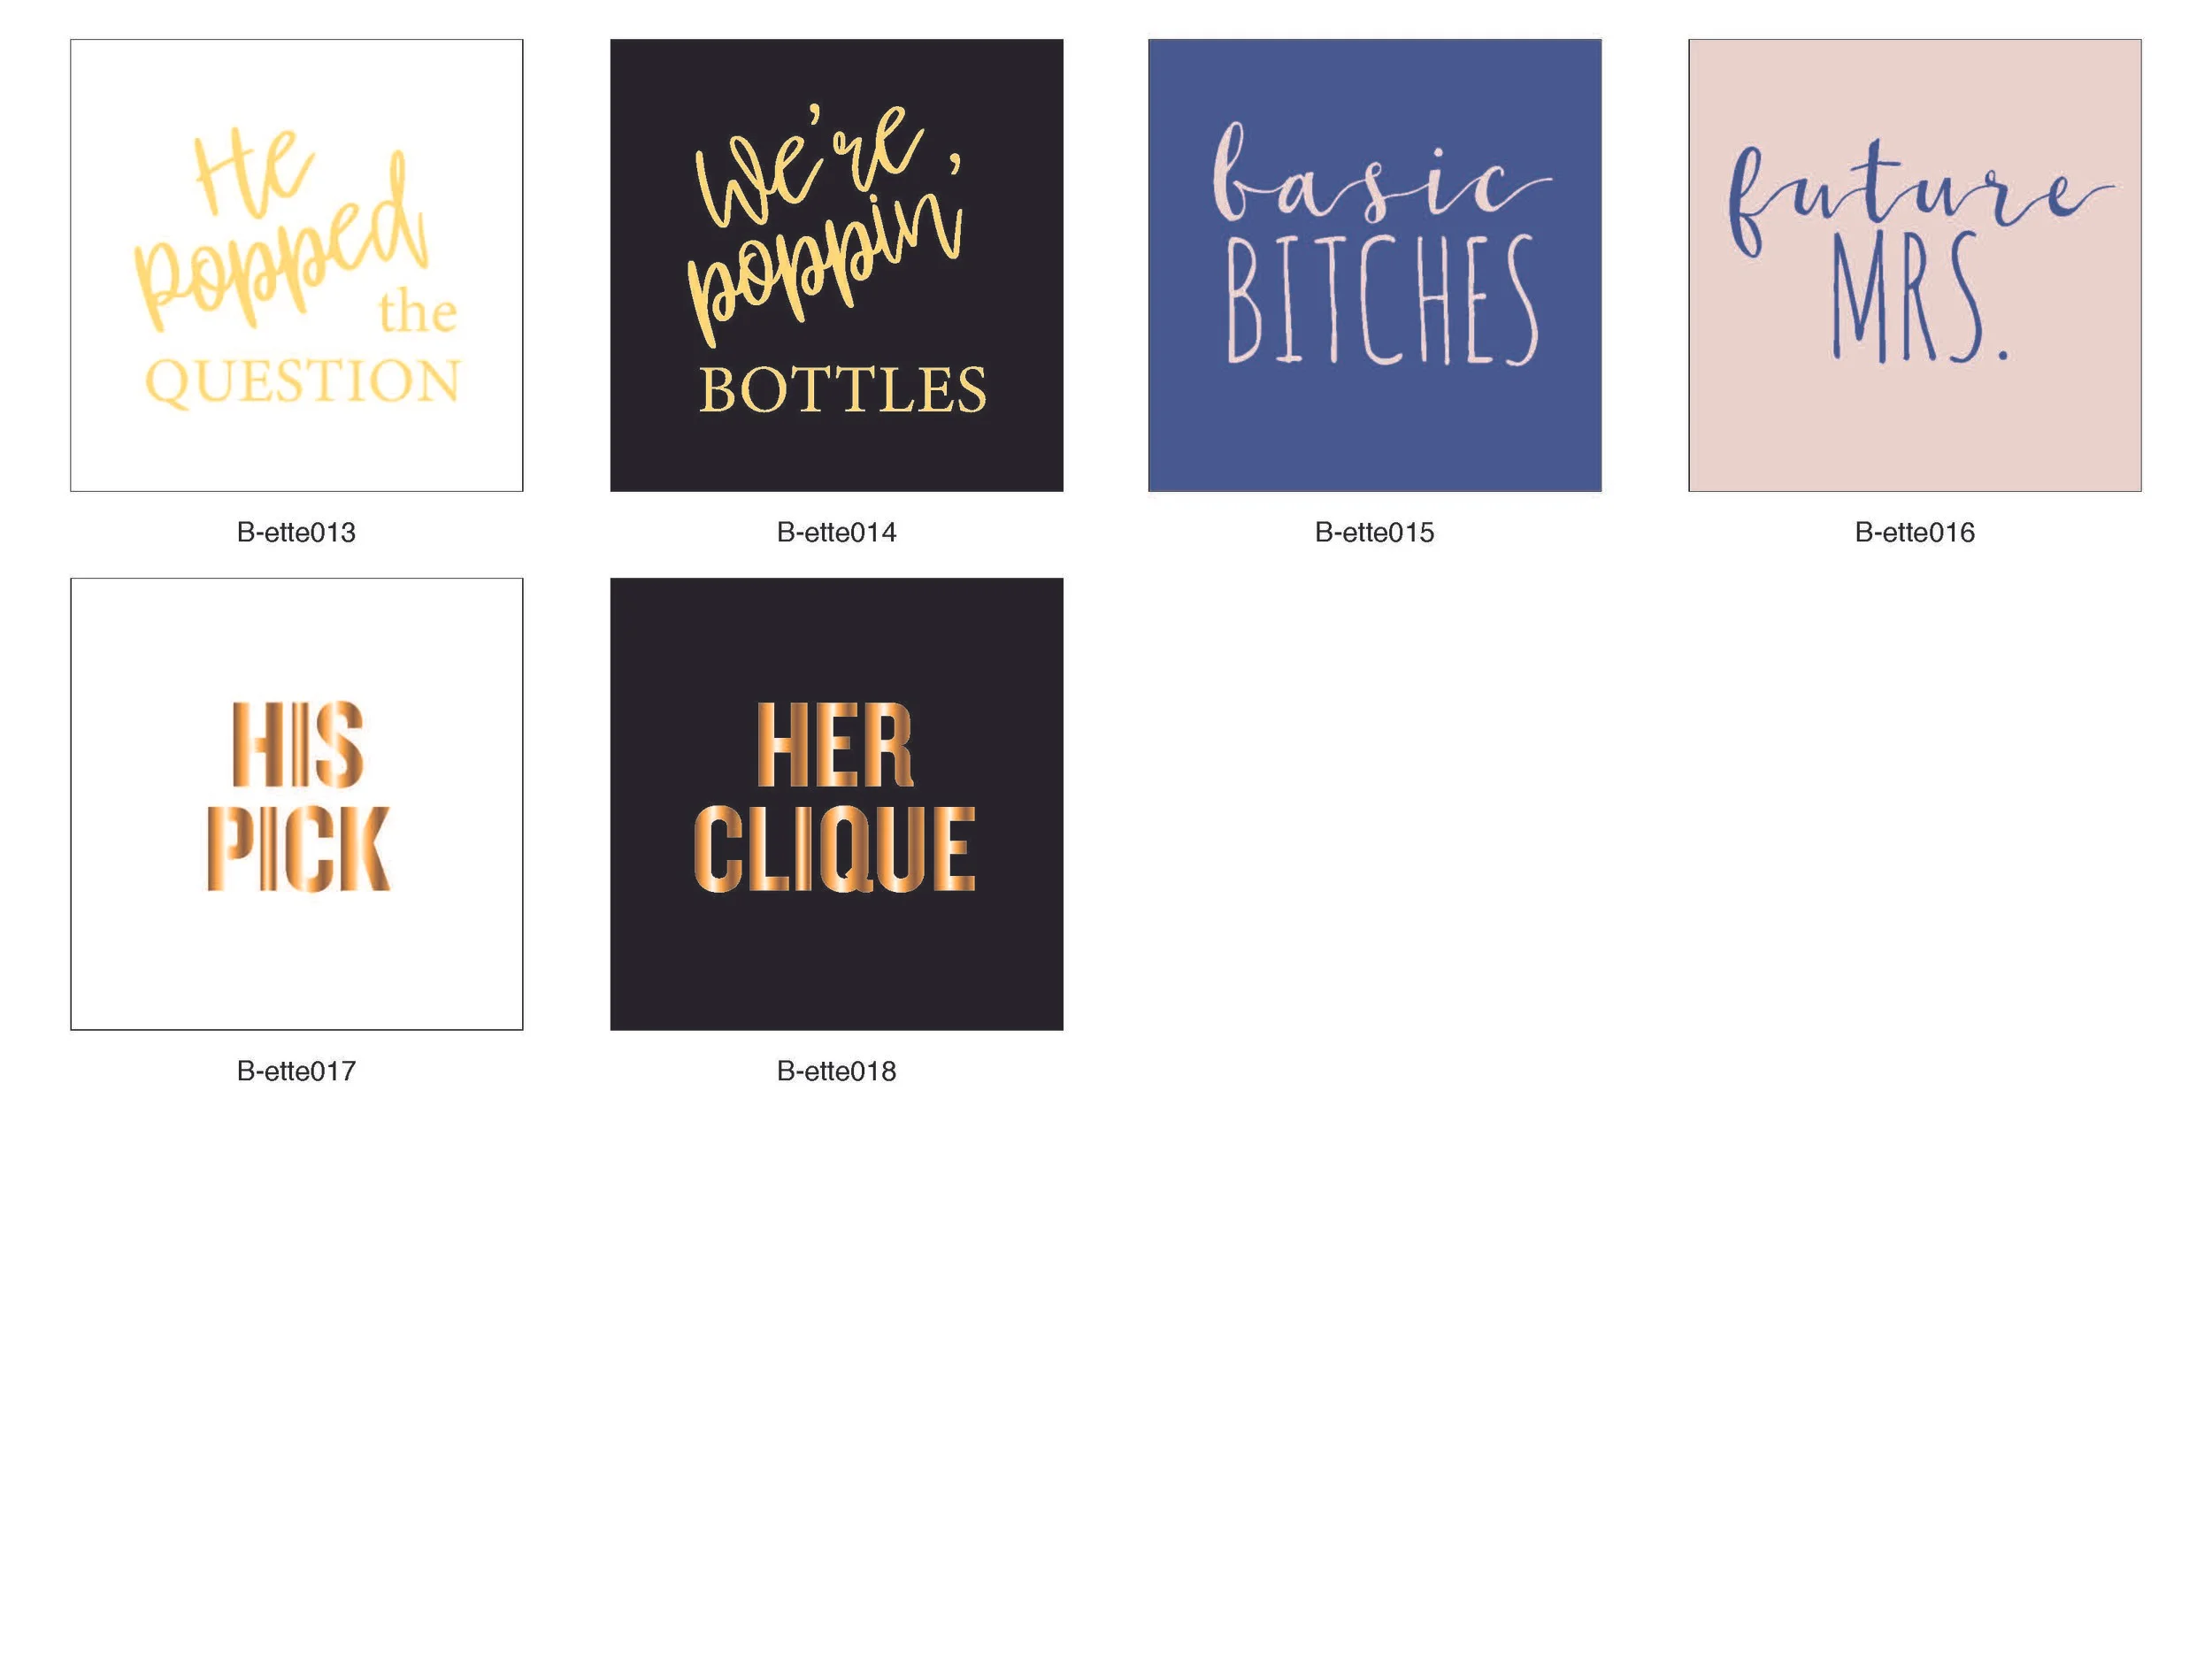Select the 'We're poppin' Bottles' black design
The width and height of the screenshot is (2212, 1659).
click(x=836, y=265)
